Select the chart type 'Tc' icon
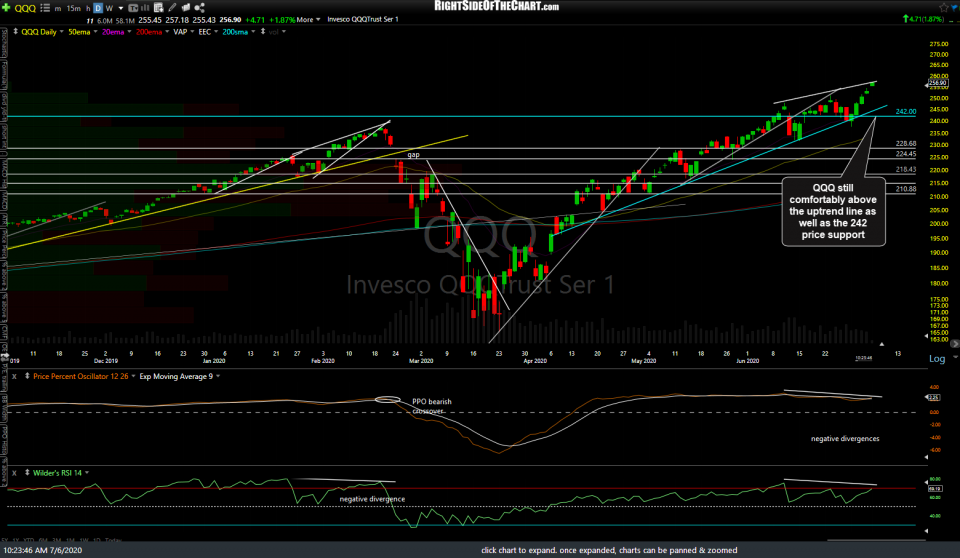This screenshot has width=960, height=558. tap(133, 8)
